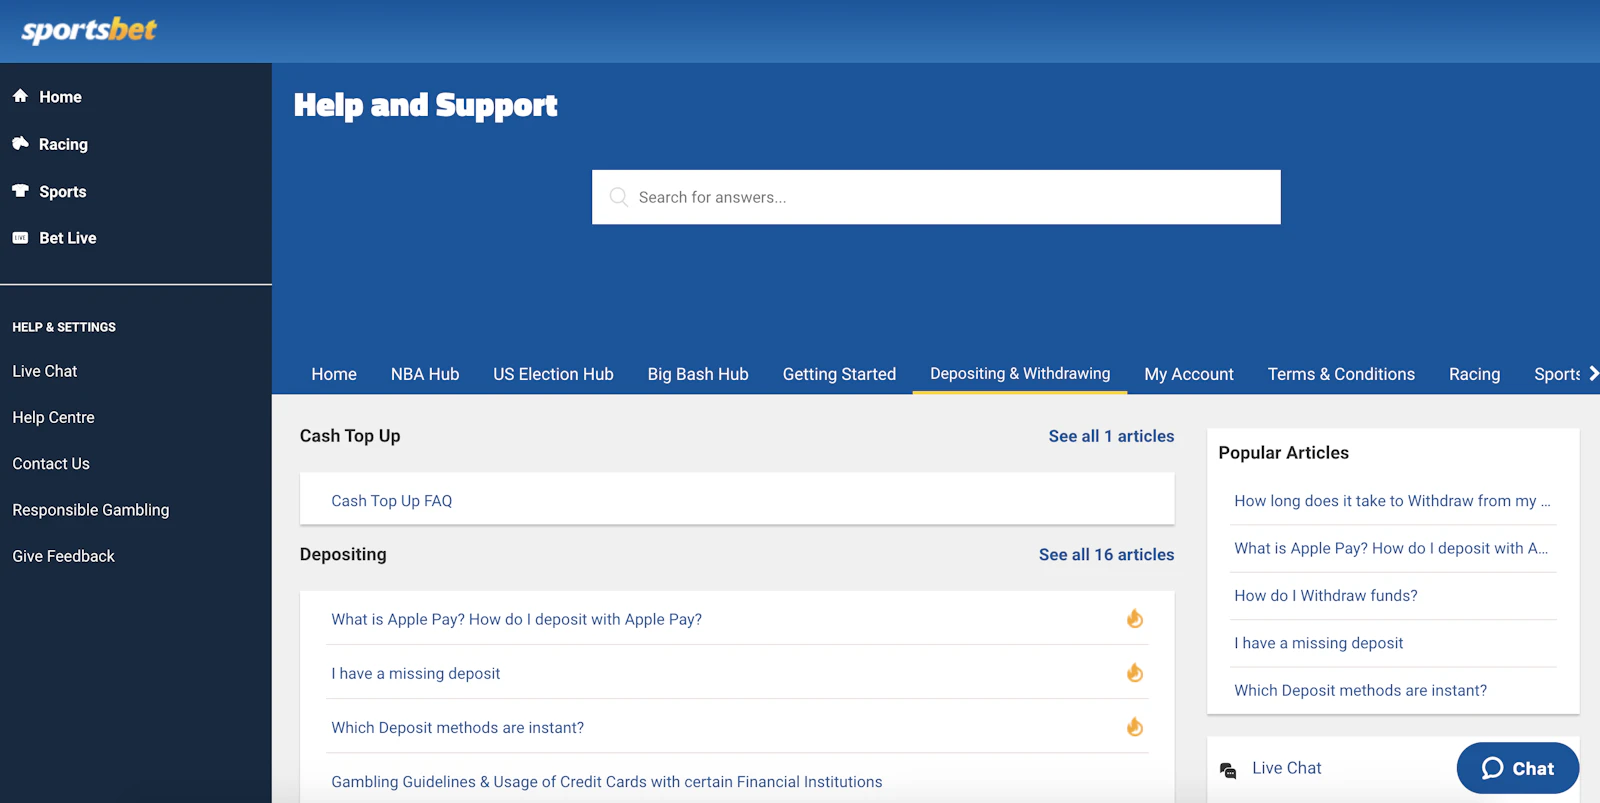Click Give Feedback in the sidebar
This screenshot has width=1600, height=803.
63,556
